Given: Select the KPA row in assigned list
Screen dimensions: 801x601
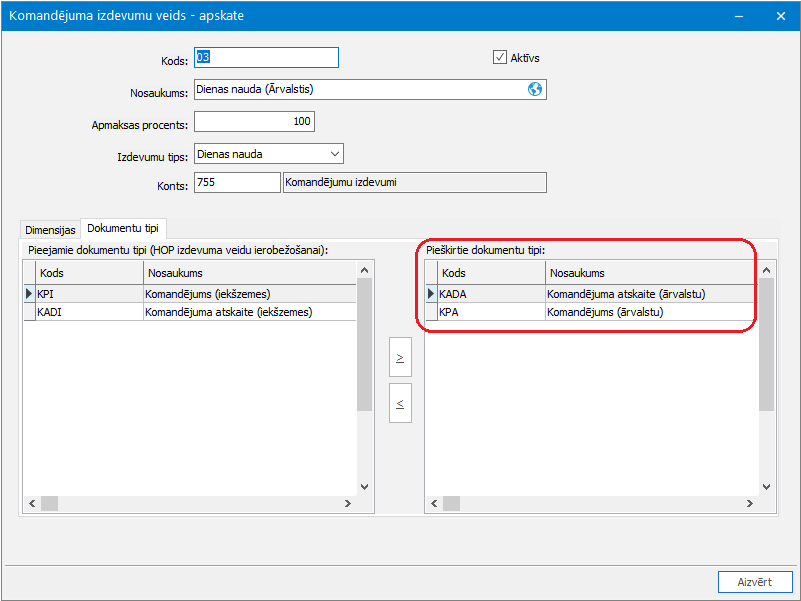Looking at the screenshot, I should pos(590,312).
